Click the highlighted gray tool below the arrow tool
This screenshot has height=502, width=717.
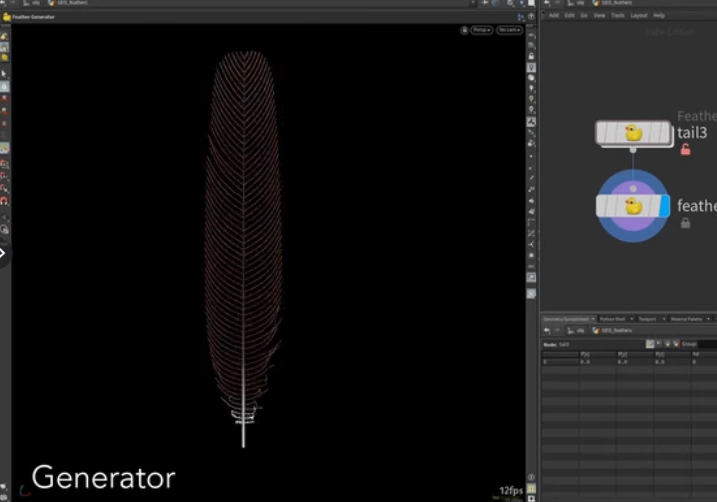point(4,86)
